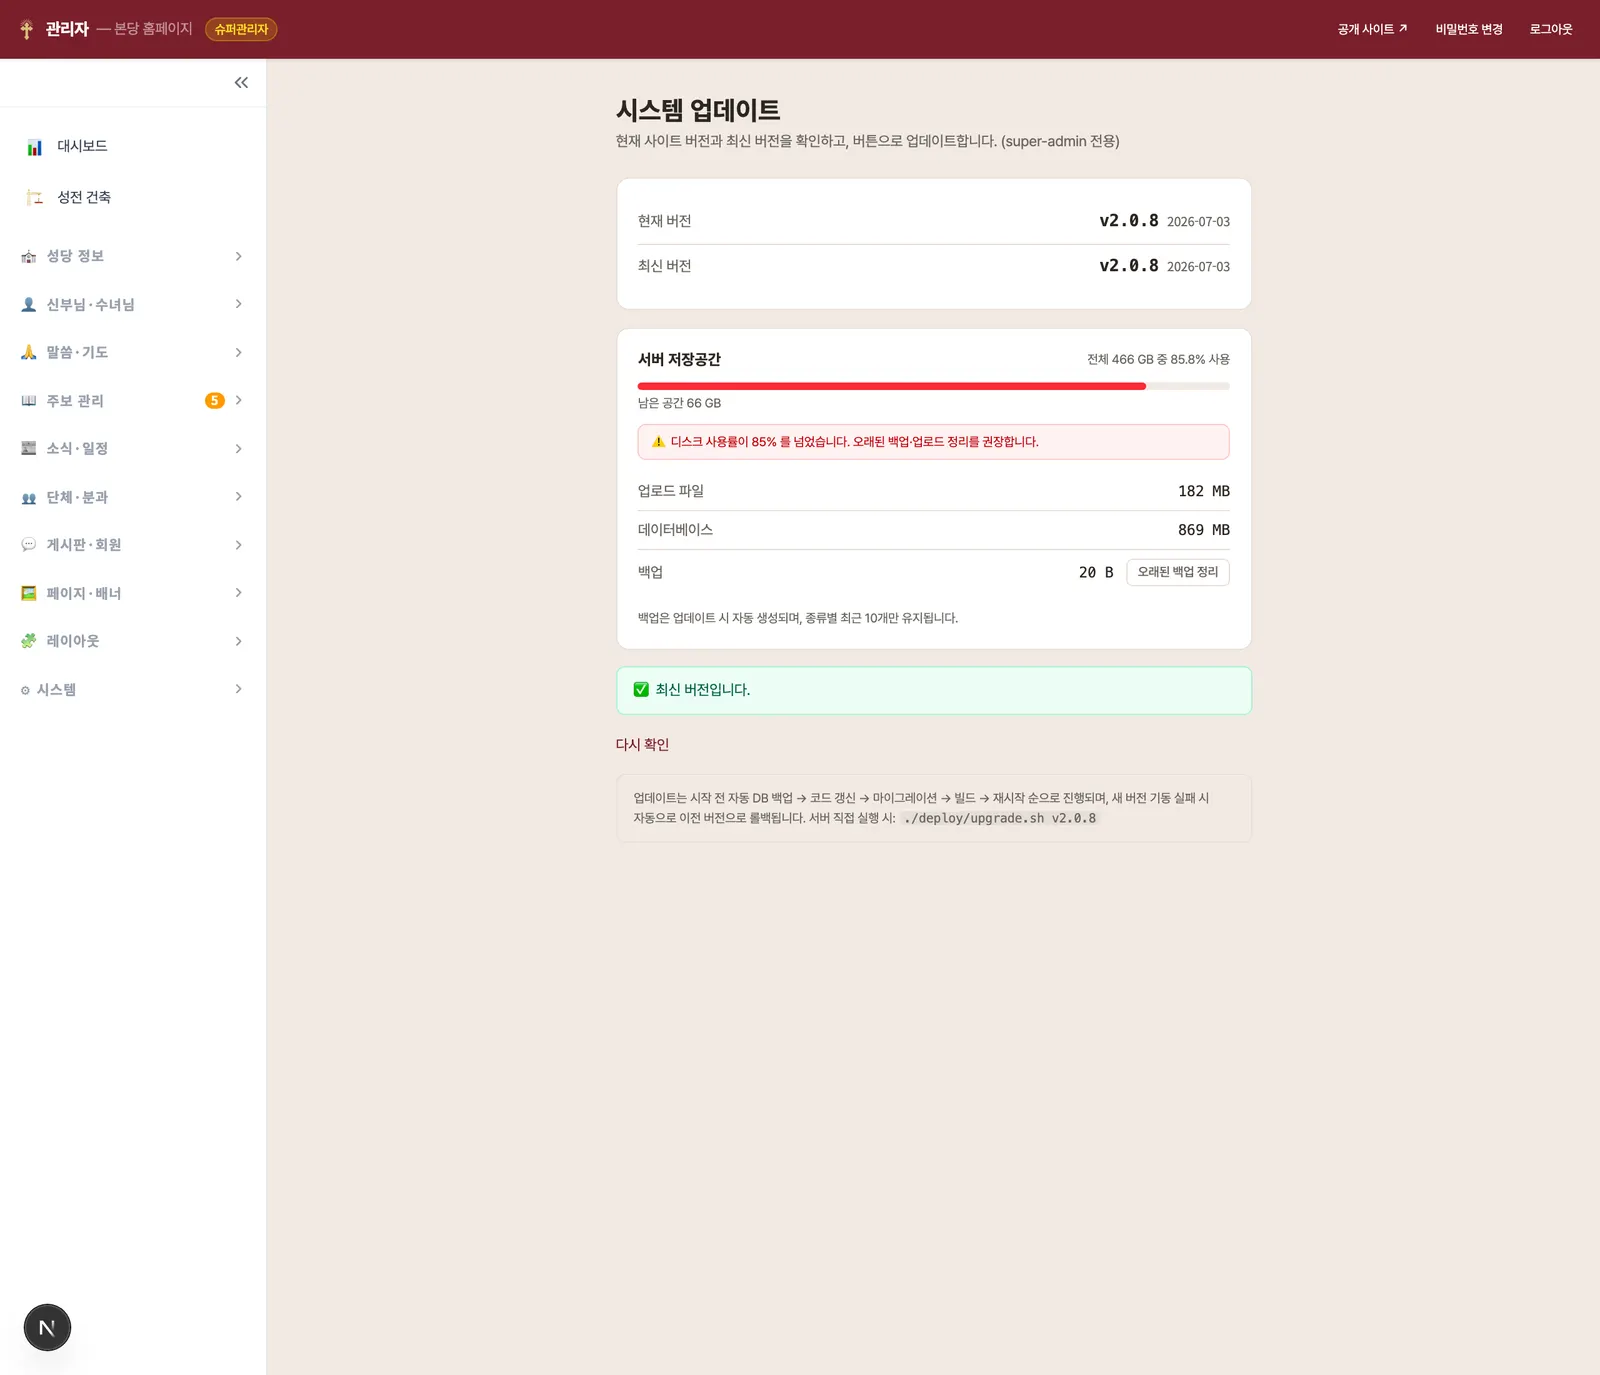
Task: Click the gear icon beside 시스템
Action: click(x=26, y=690)
